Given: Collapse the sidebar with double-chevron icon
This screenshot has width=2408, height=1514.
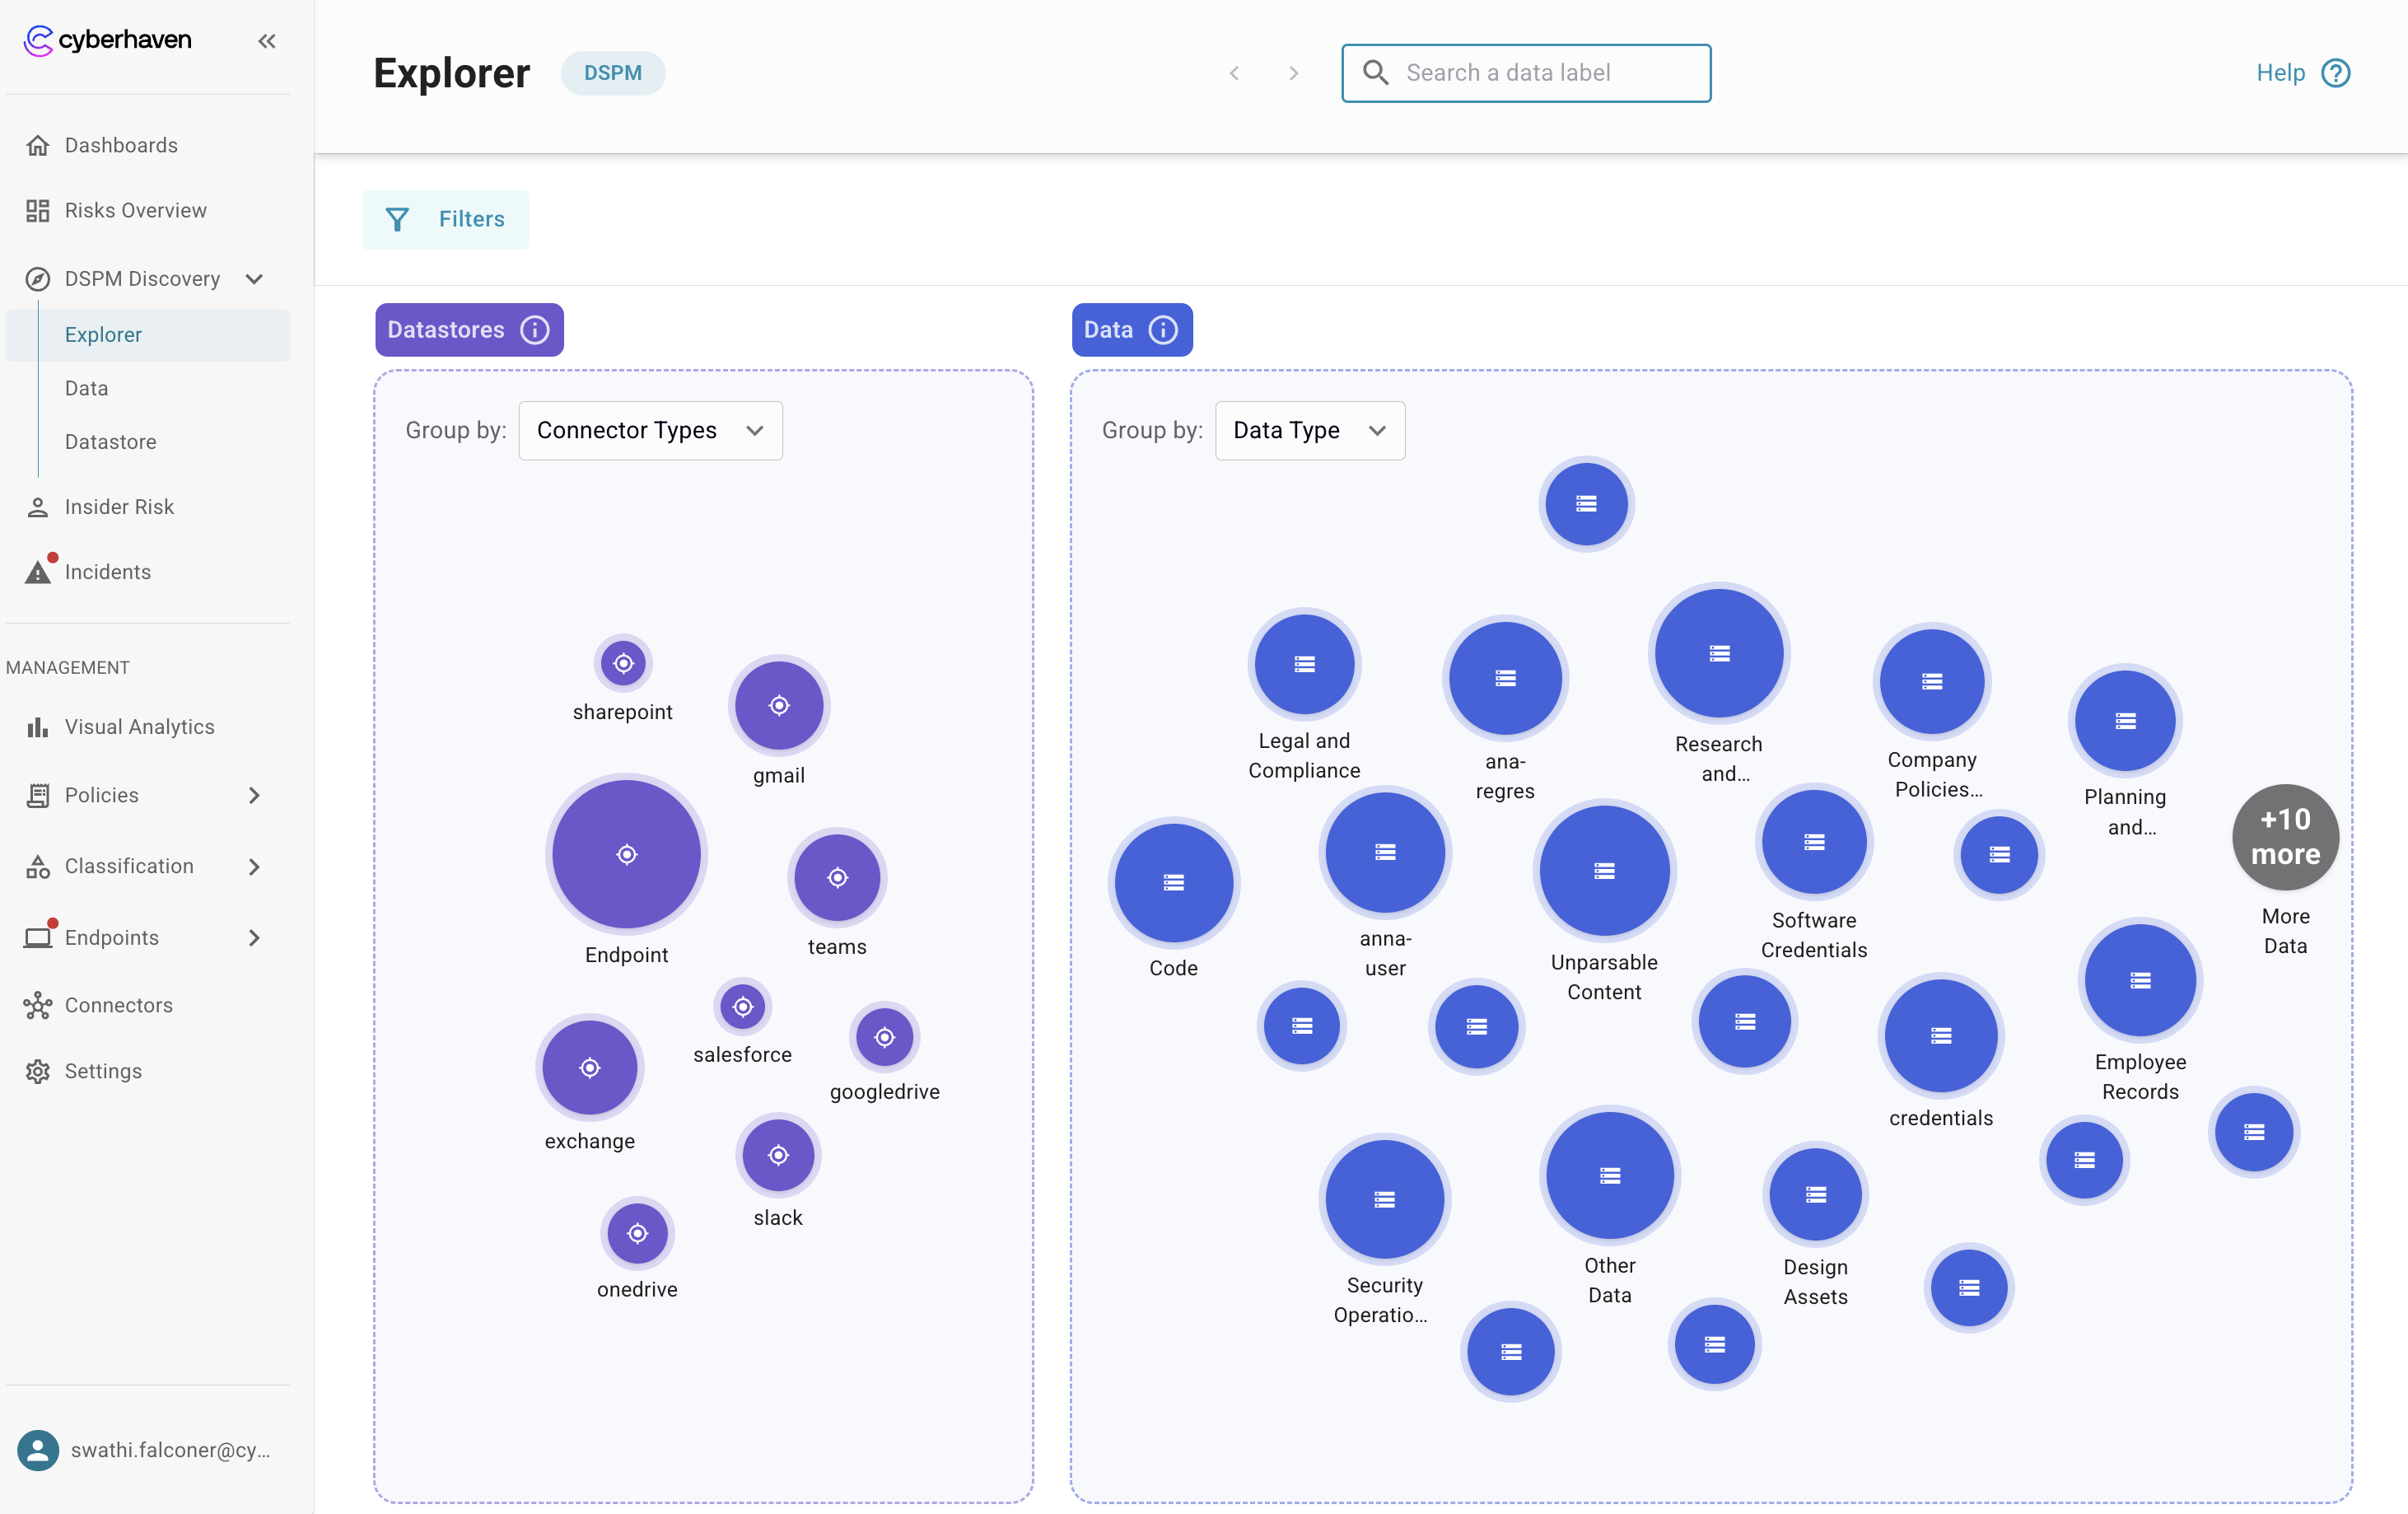Looking at the screenshot, I should click(x=266, y=41).
